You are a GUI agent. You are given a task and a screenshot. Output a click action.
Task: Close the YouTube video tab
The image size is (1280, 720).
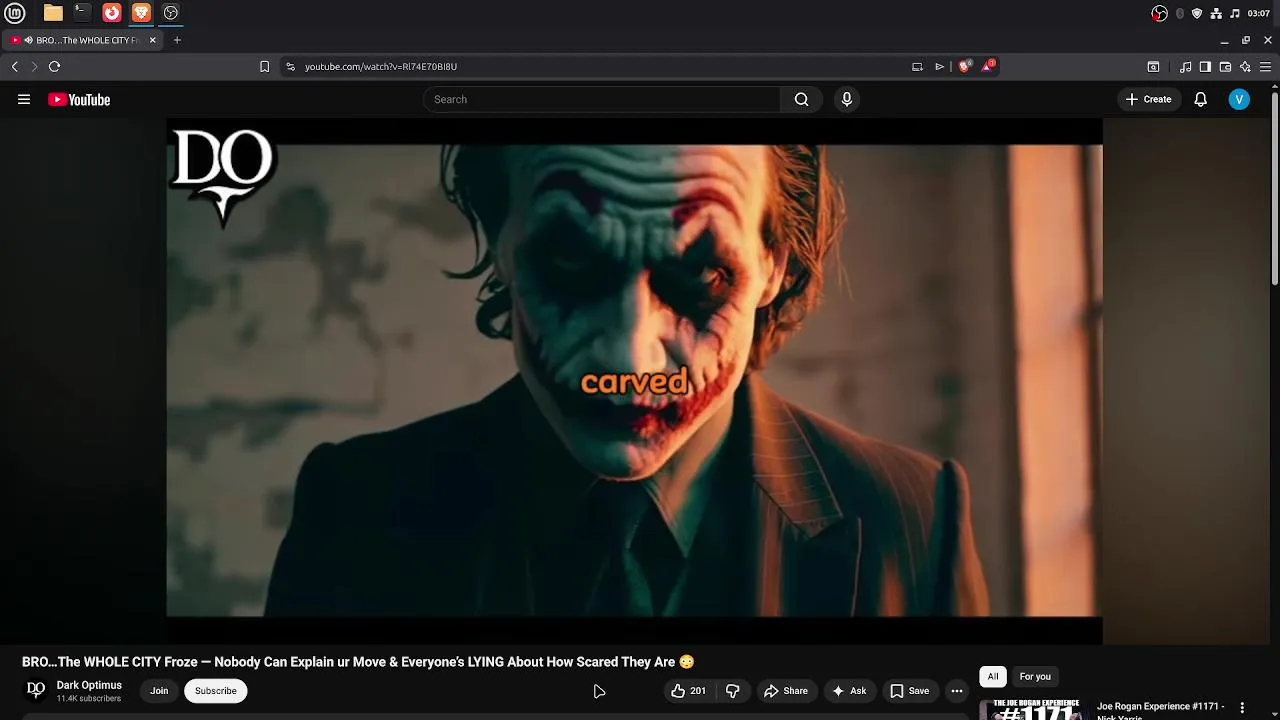point(153,40)
